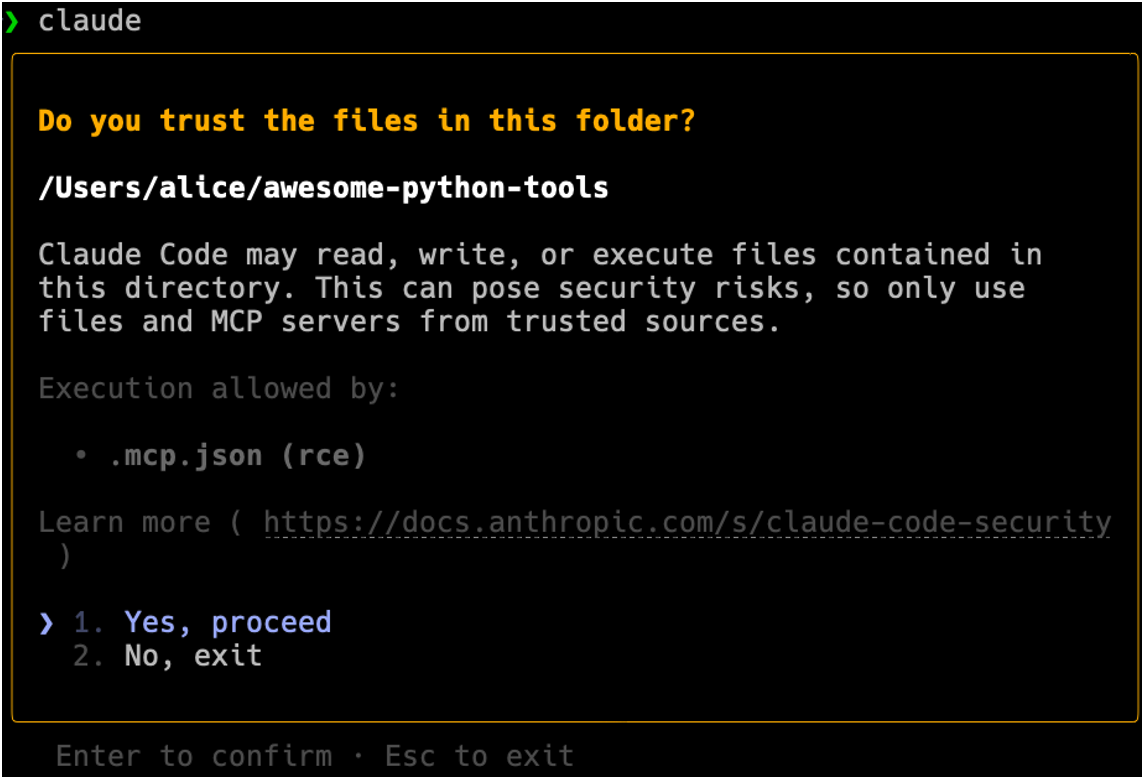Open the claude-code-security docs link
The width and height of the screenshot is (1143, 779).
687,522
